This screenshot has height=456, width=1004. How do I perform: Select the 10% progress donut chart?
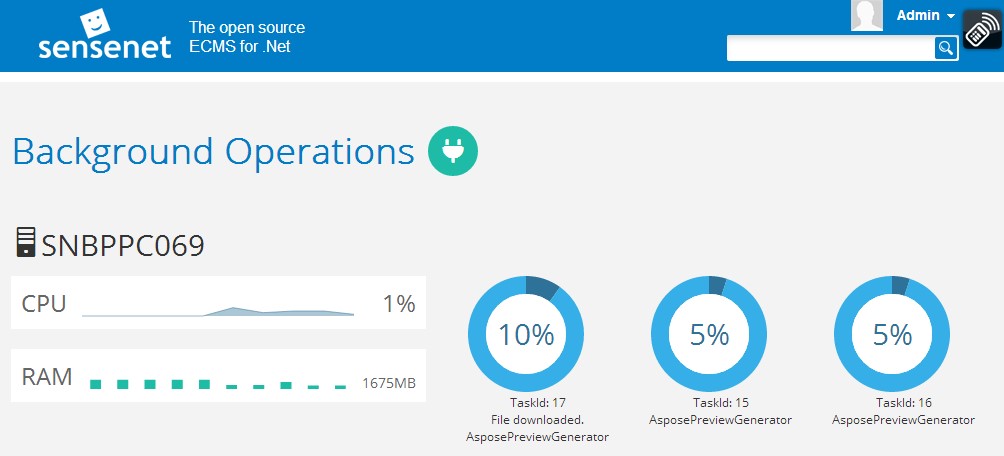click(526, 334)
